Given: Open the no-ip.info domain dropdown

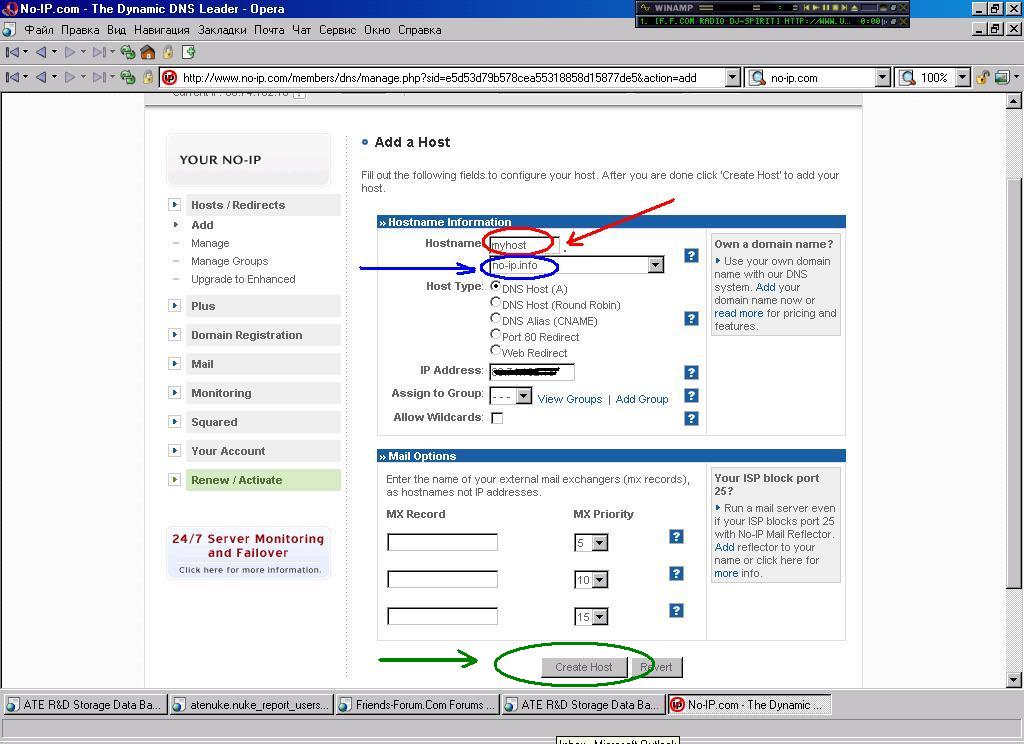Looking at the screenshot, I should pos(655,265).
